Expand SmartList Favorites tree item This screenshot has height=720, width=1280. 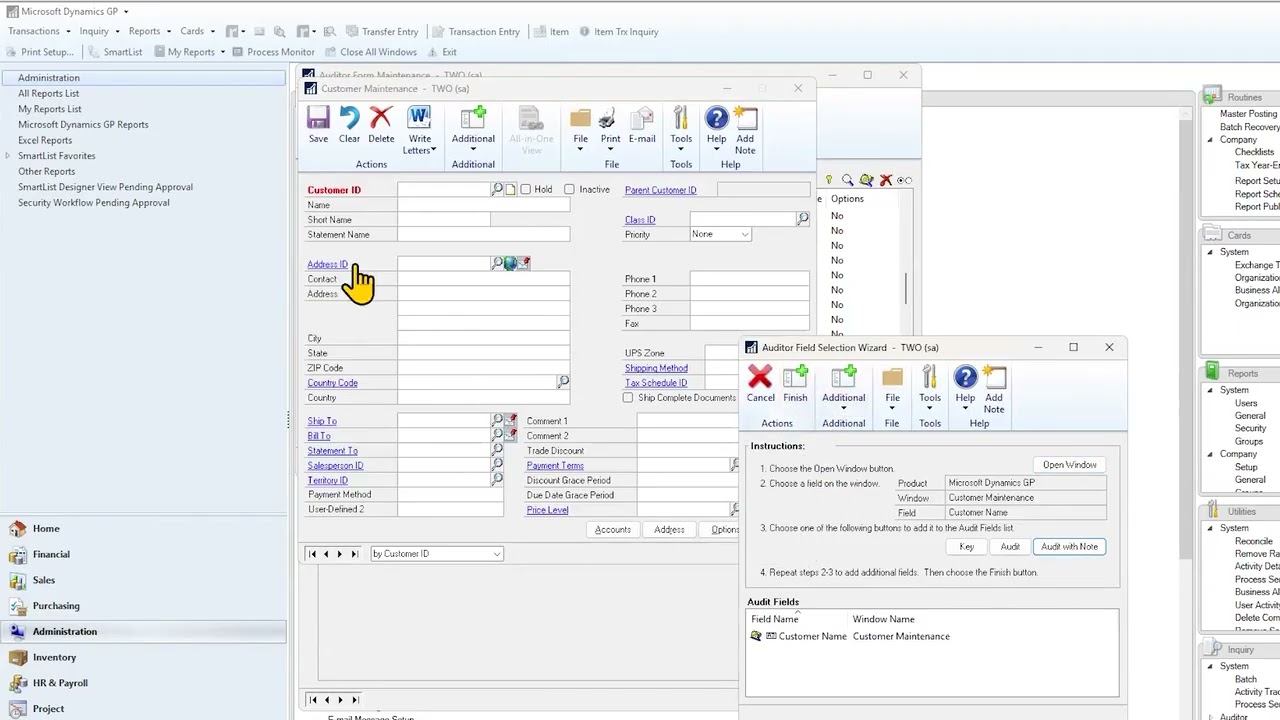click(9, 156)
